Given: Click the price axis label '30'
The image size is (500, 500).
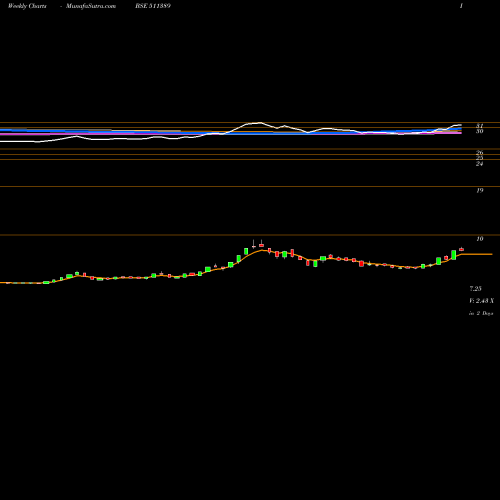Looking at the screenshot, I should pos(479,131).
